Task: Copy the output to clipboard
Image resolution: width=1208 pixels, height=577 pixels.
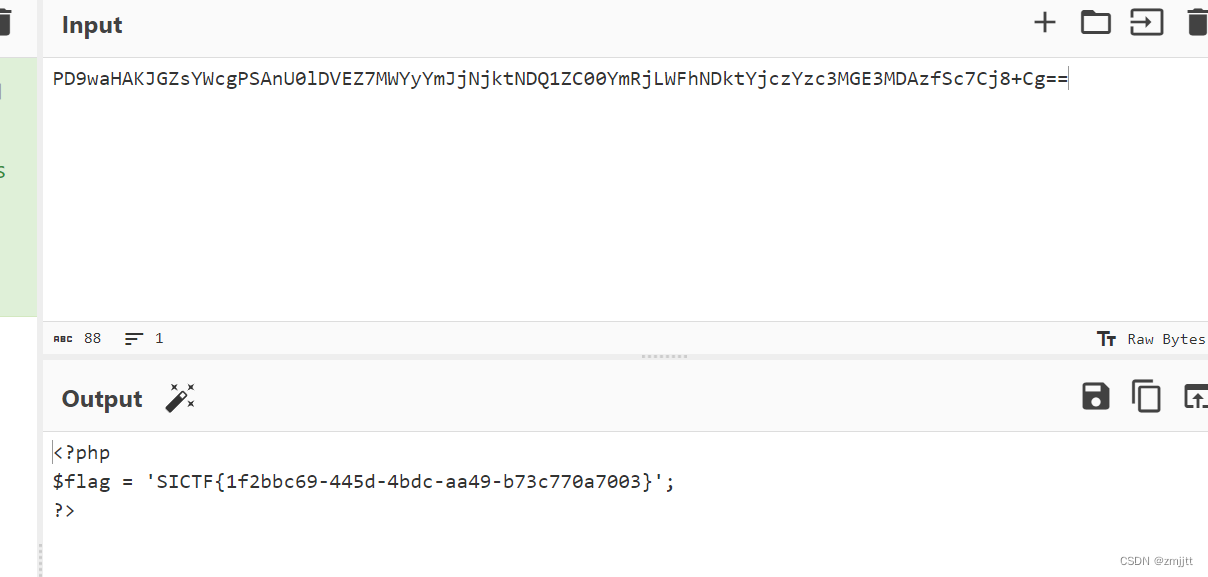Action: pyautogui.click(x=1145, y=396)
